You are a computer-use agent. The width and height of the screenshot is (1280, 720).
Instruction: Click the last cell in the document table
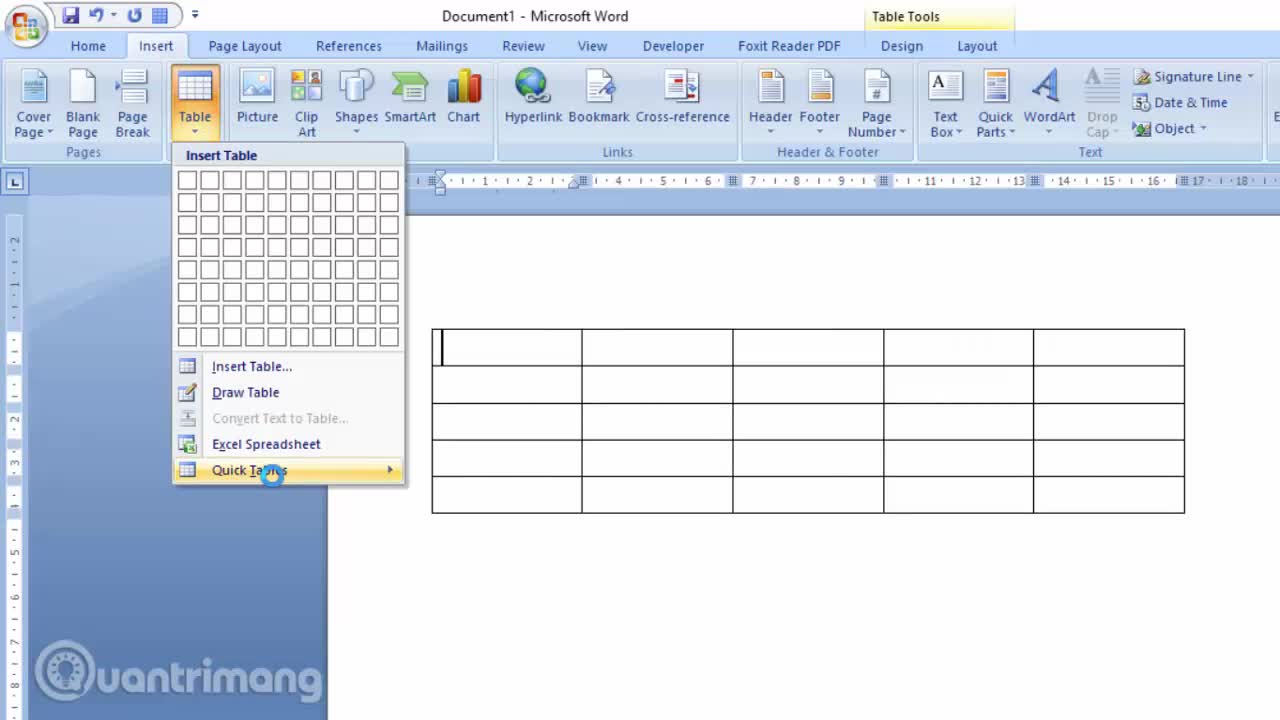tap(1109, 495)
